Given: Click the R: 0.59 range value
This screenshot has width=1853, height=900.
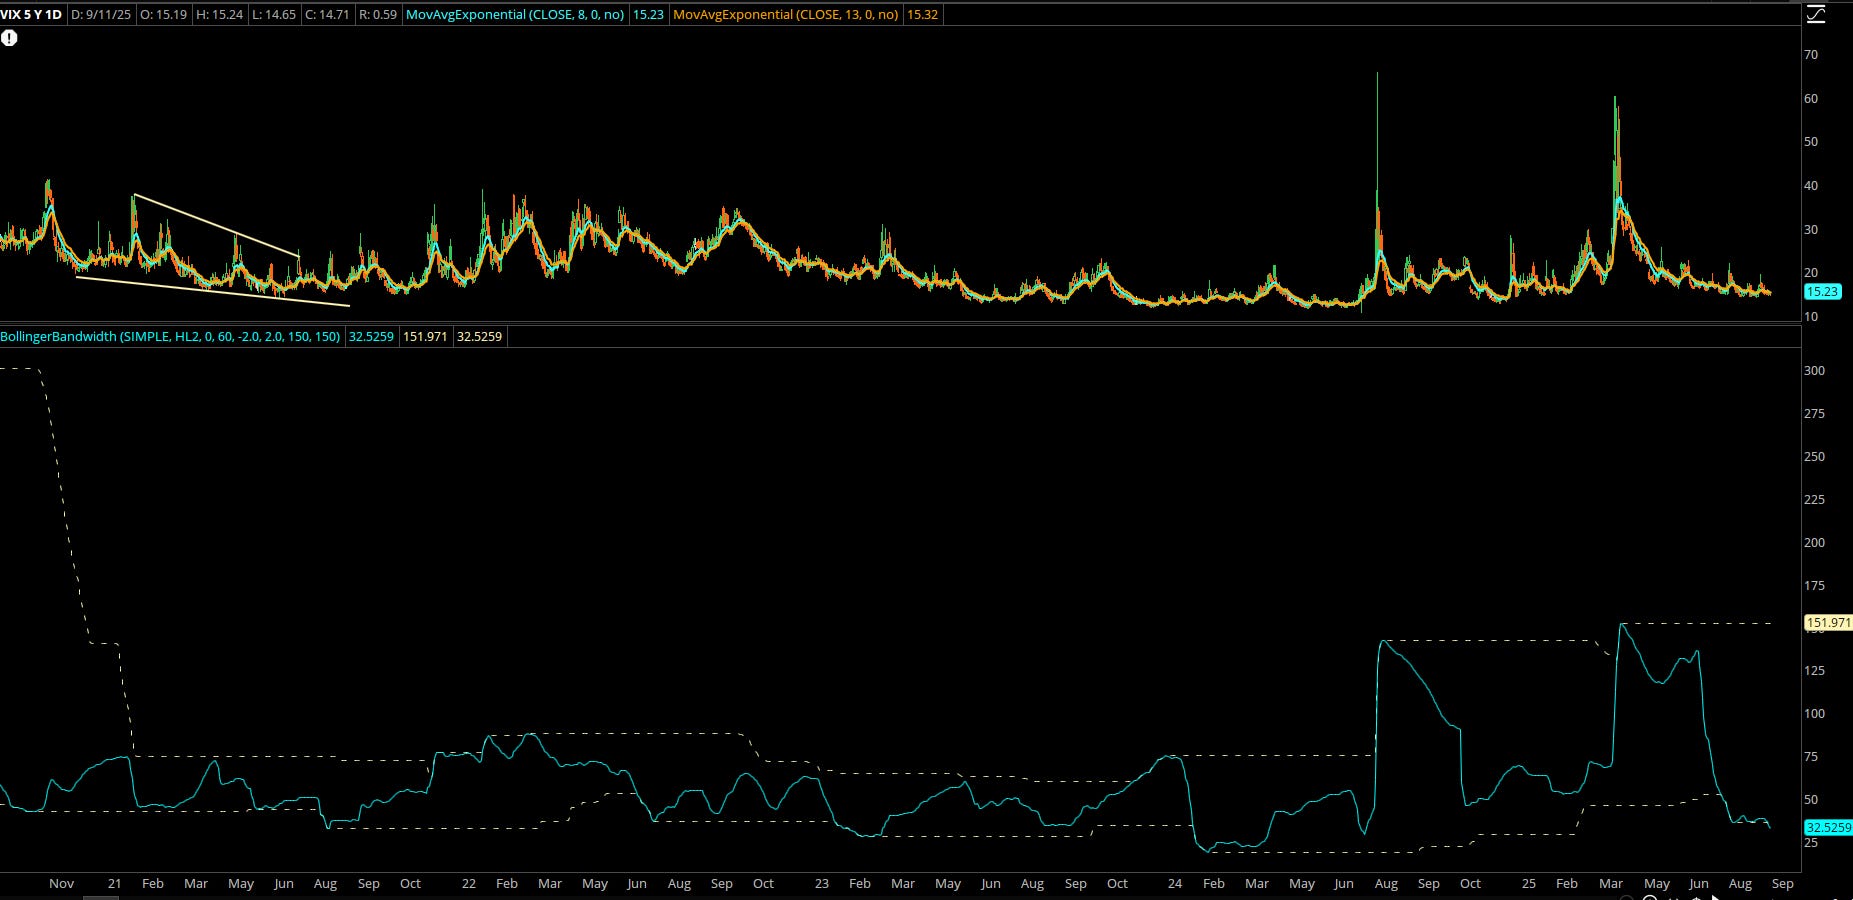Looking at the screenshot, I should [378, 15].
